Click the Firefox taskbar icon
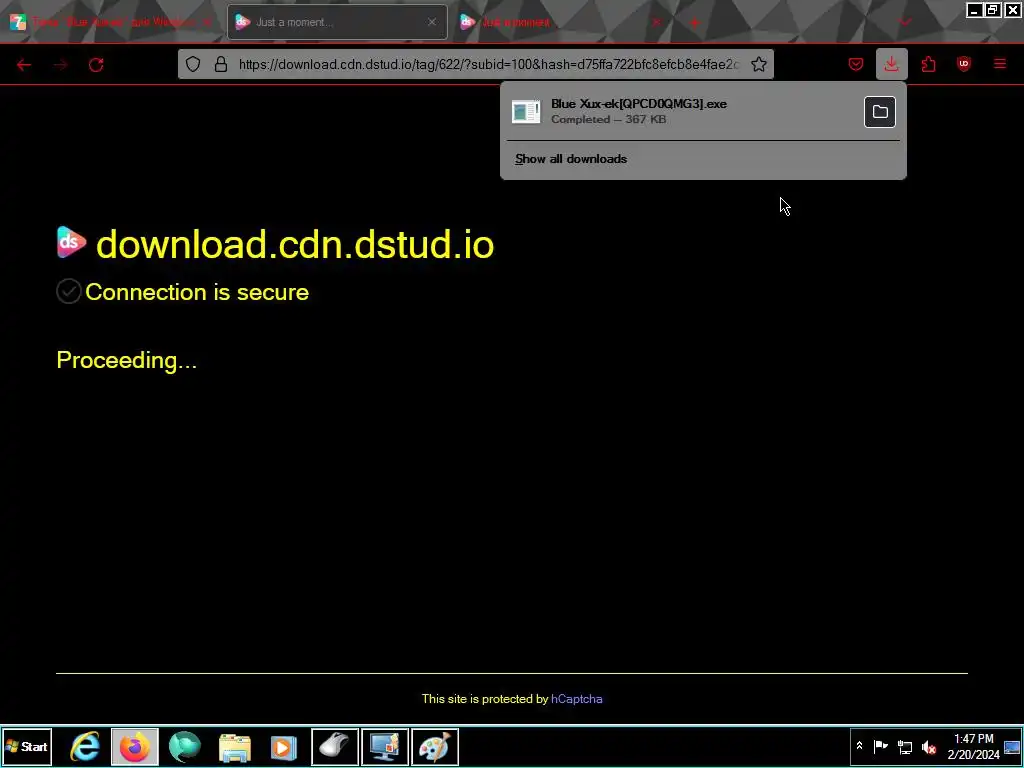1024x768 pixels. pyautogui.click(x=135, y=746)
